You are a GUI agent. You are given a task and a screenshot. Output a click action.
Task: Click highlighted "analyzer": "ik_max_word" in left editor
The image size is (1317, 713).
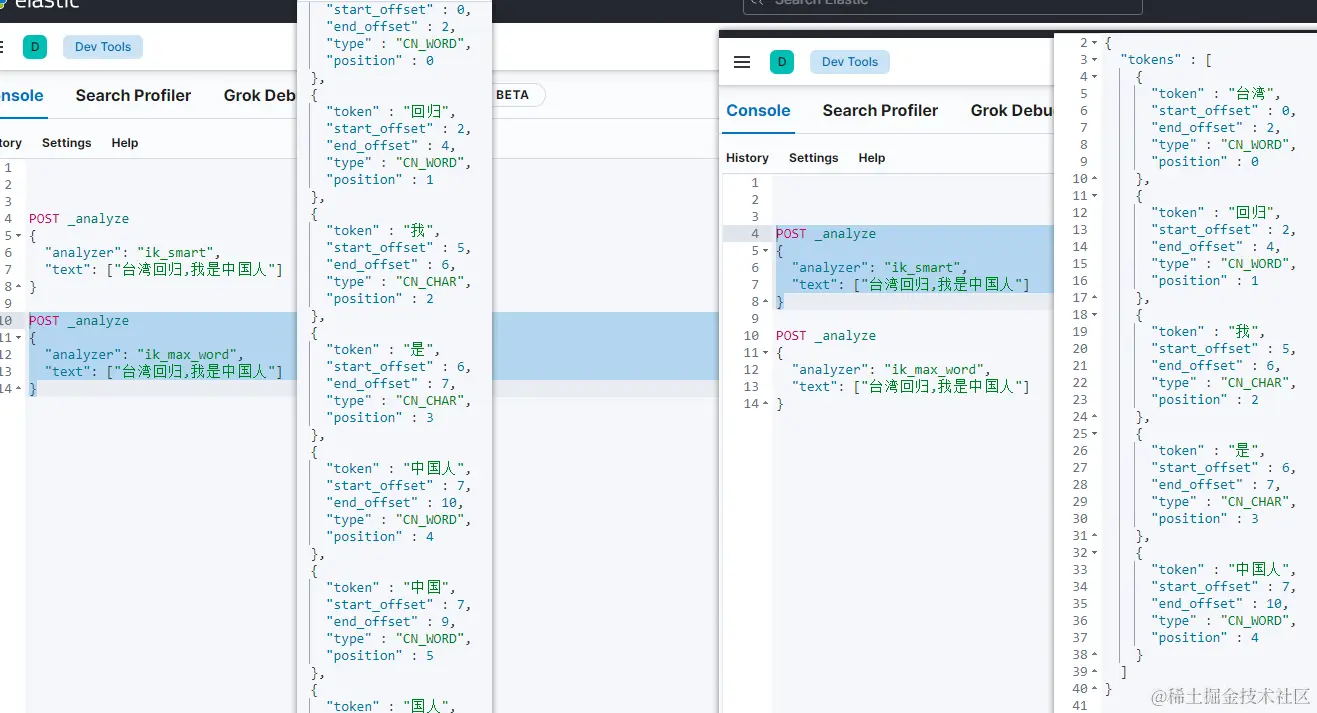coord(144,355)
